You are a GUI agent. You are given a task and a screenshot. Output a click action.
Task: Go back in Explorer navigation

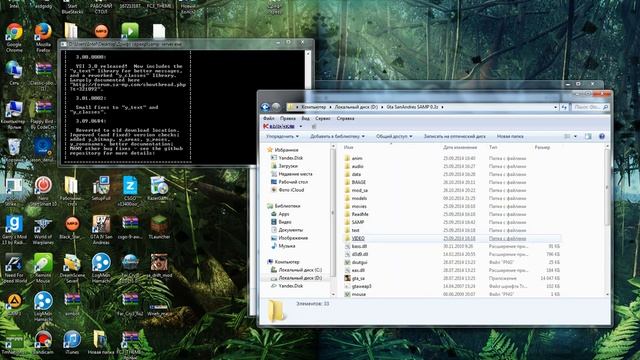pos(265,107)
